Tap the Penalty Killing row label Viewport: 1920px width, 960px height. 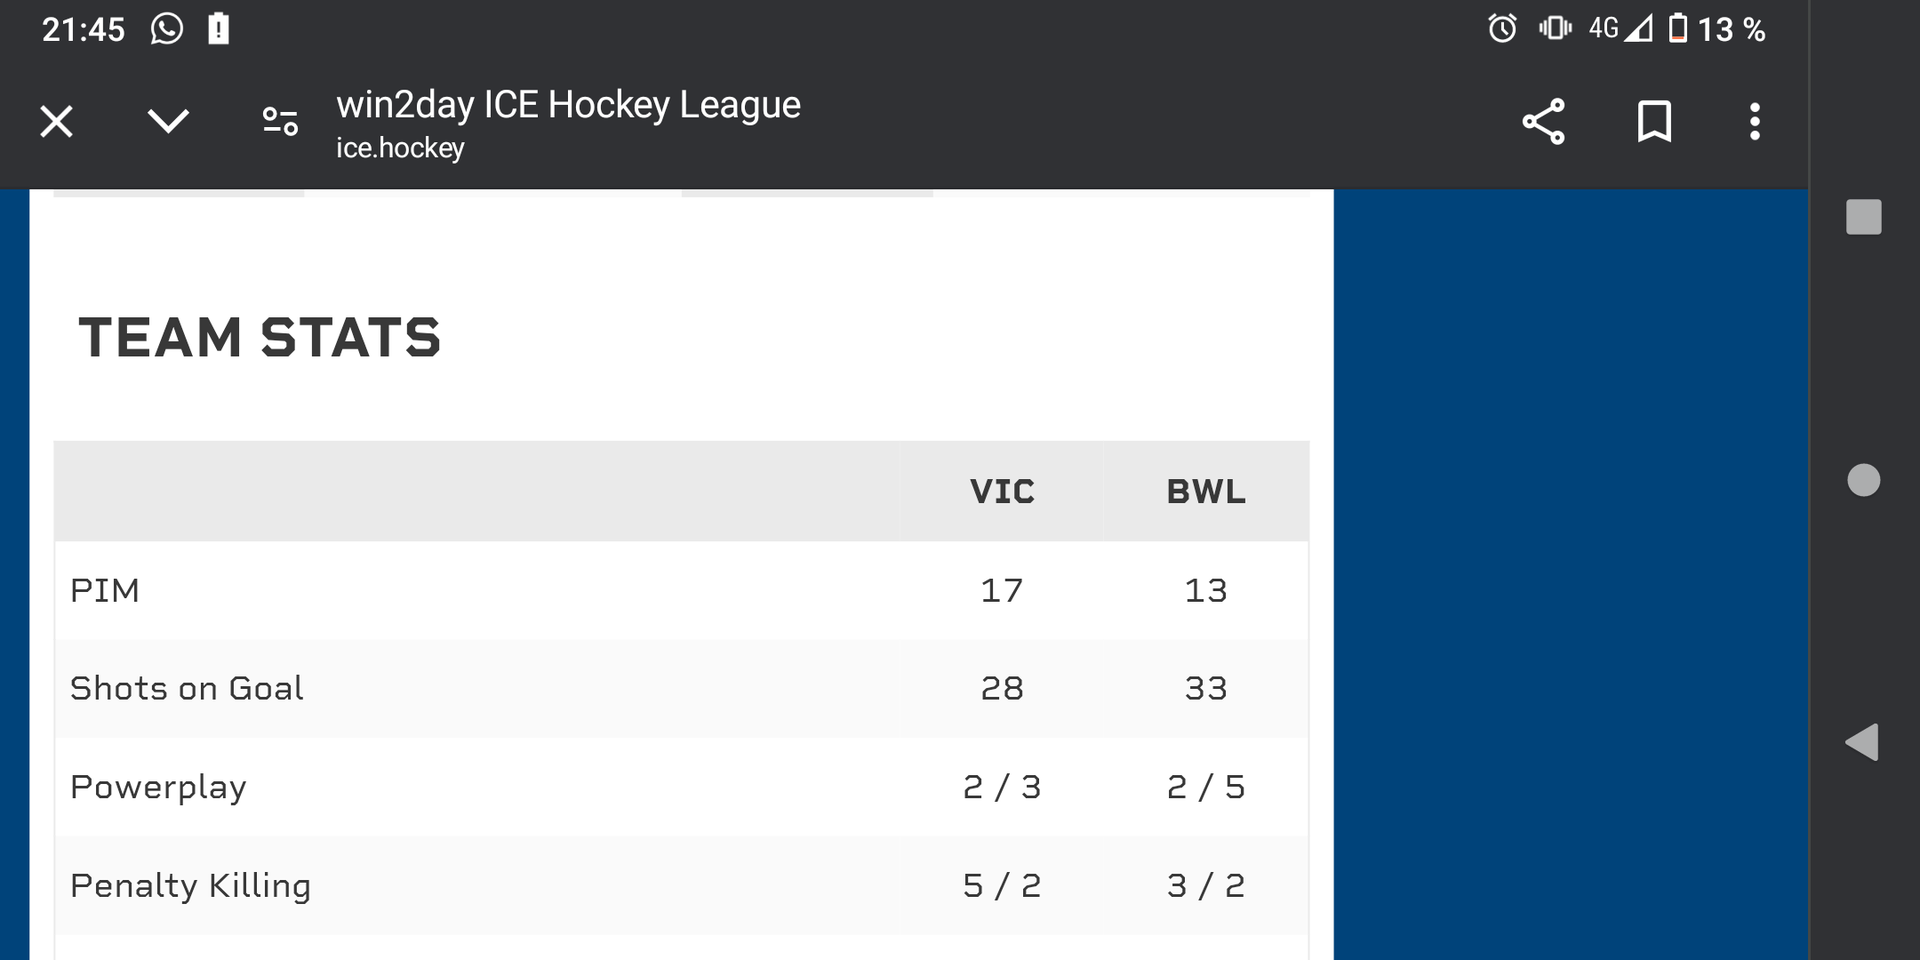pyautogui.click(x=191, y=886)
